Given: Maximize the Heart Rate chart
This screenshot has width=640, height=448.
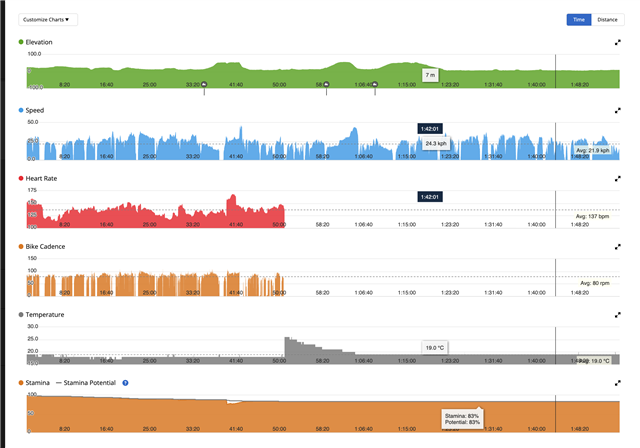Looking at the screenshot, I should pos(617,179).
